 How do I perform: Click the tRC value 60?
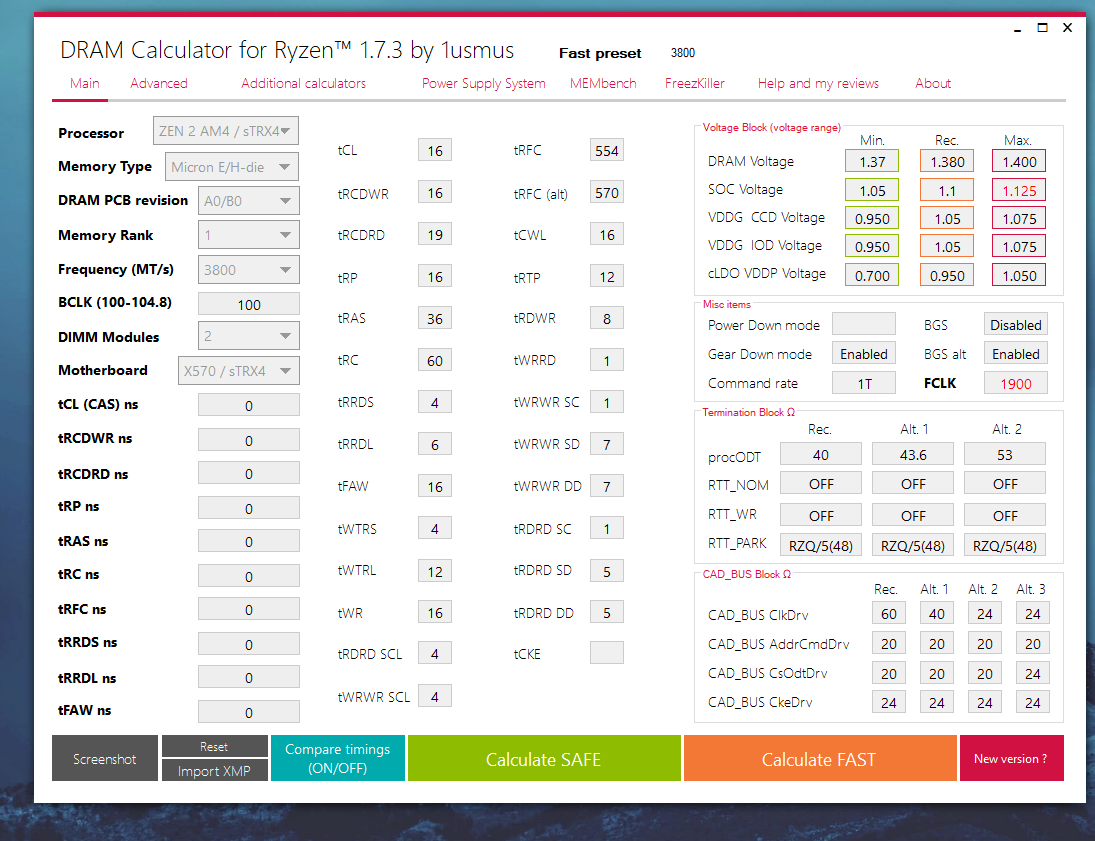(x=435, y=360)
